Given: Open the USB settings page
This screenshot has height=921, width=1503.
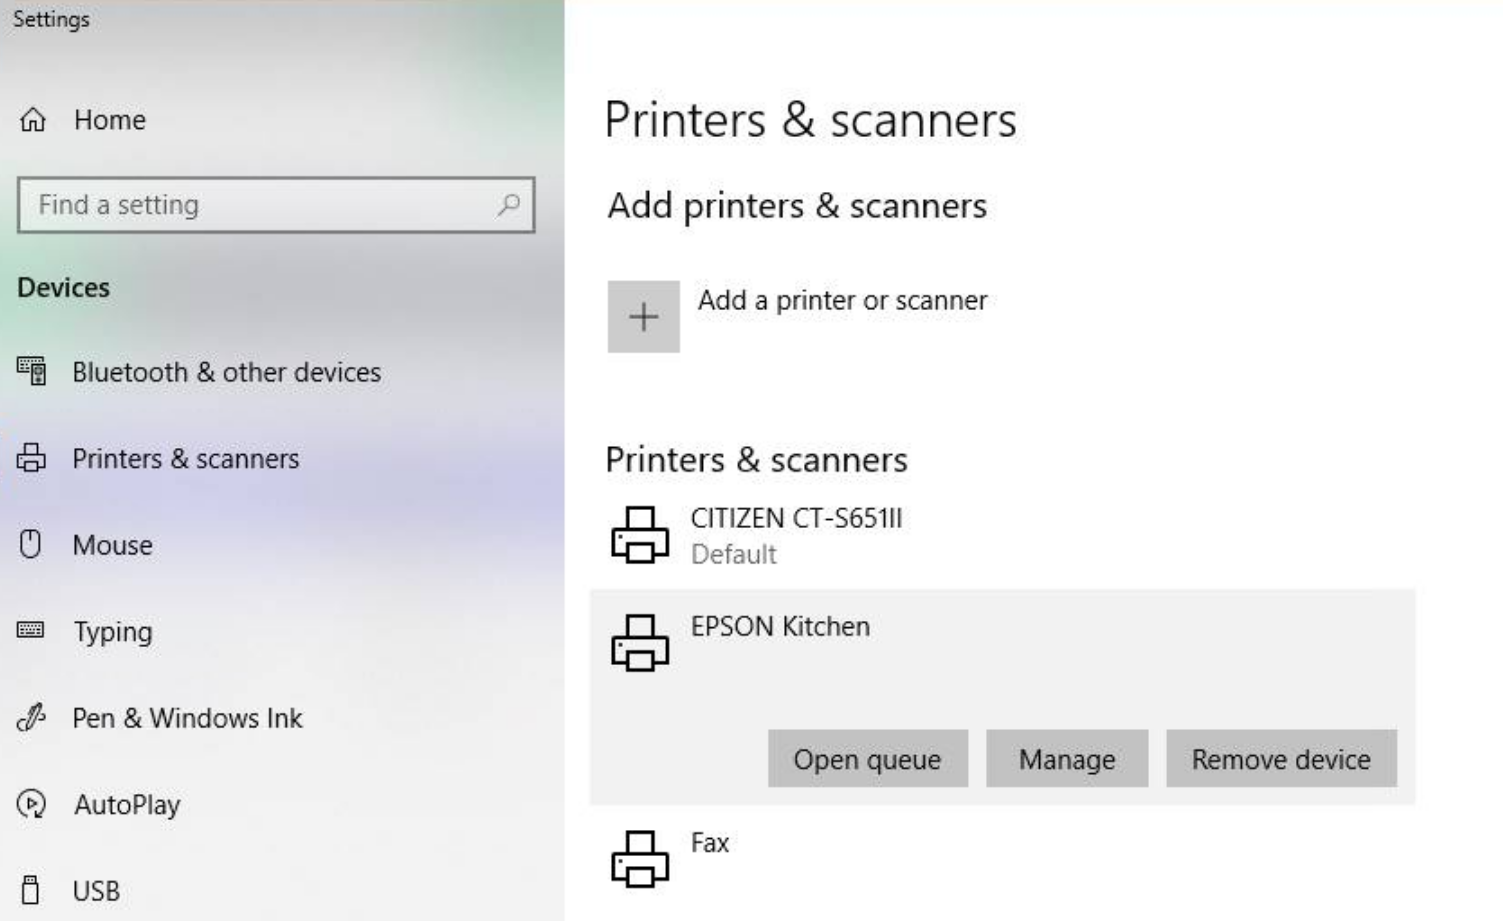Looking at the screenshot, I should [96, 891].
